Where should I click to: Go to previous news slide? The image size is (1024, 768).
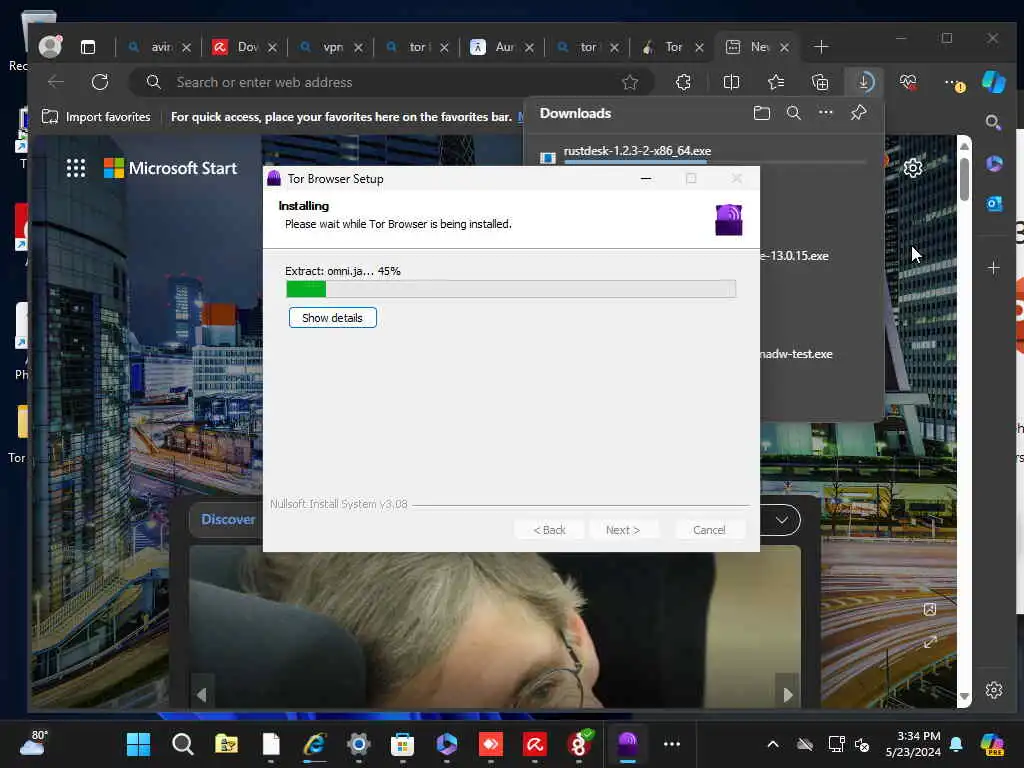point(202,694)
